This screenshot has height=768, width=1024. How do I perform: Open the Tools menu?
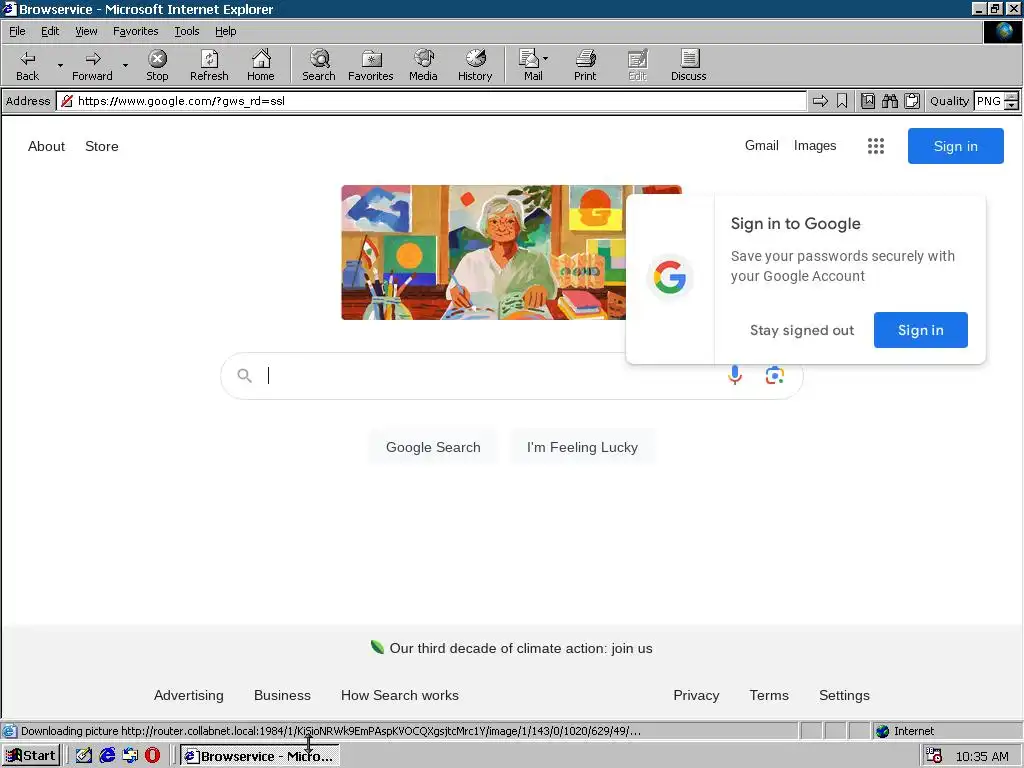click(x=186, y=31)
